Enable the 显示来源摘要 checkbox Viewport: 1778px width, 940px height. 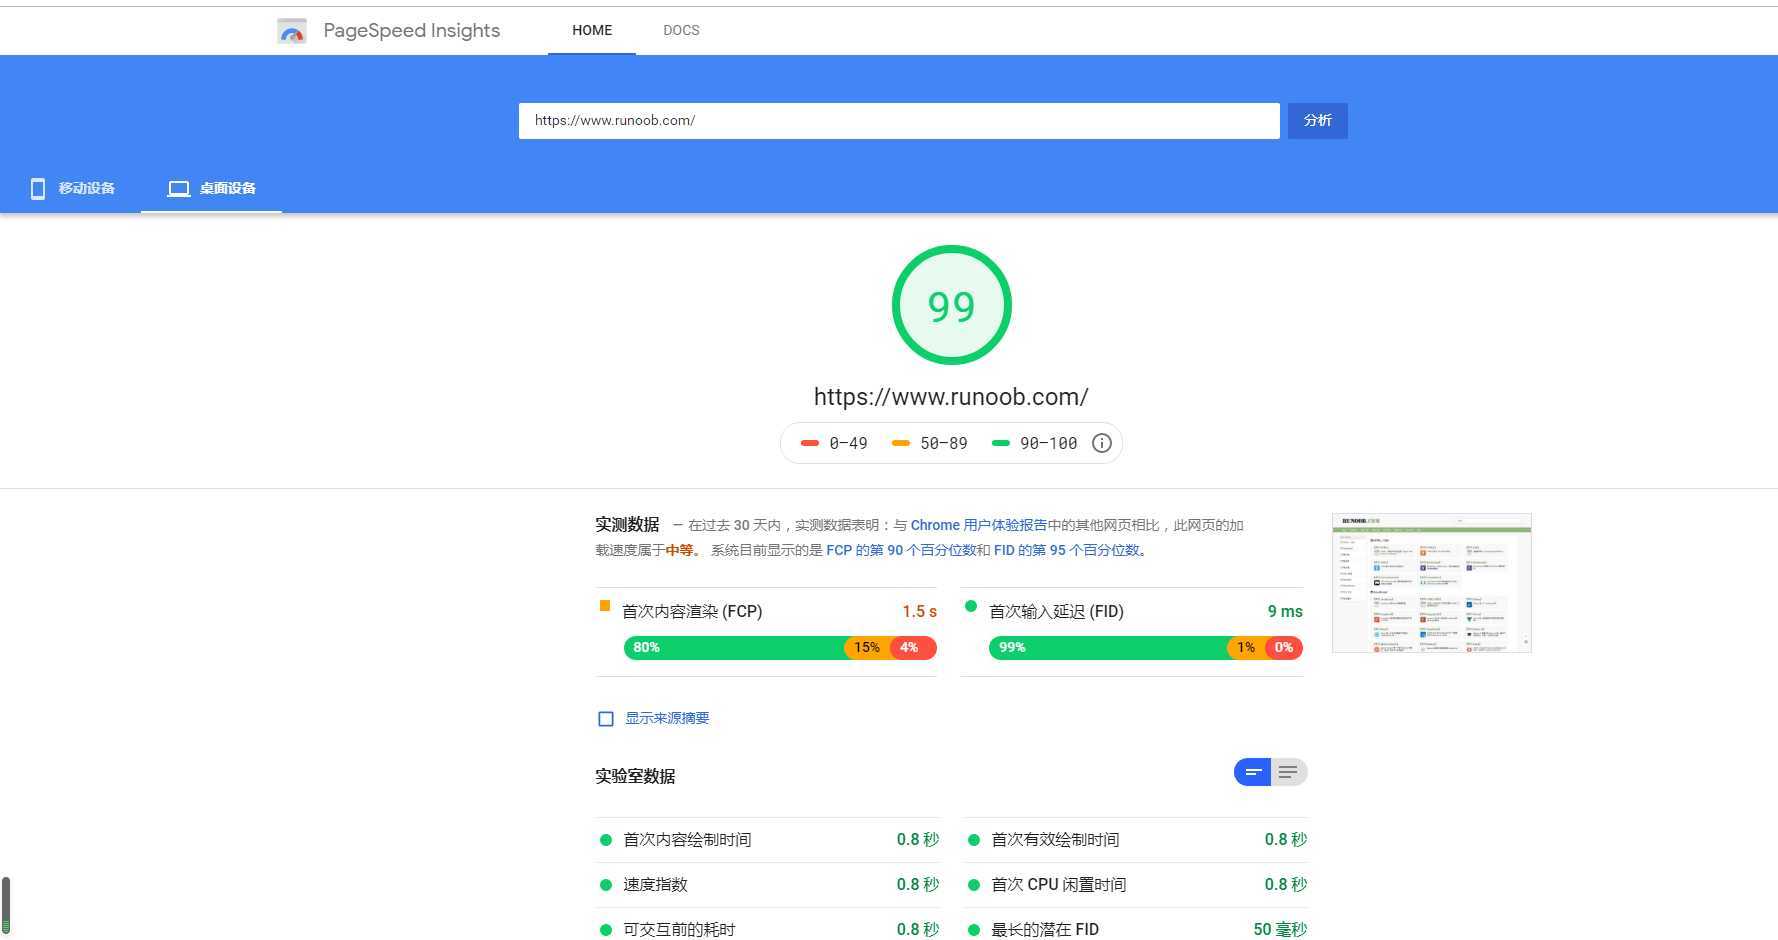click(x=605, y=719)
